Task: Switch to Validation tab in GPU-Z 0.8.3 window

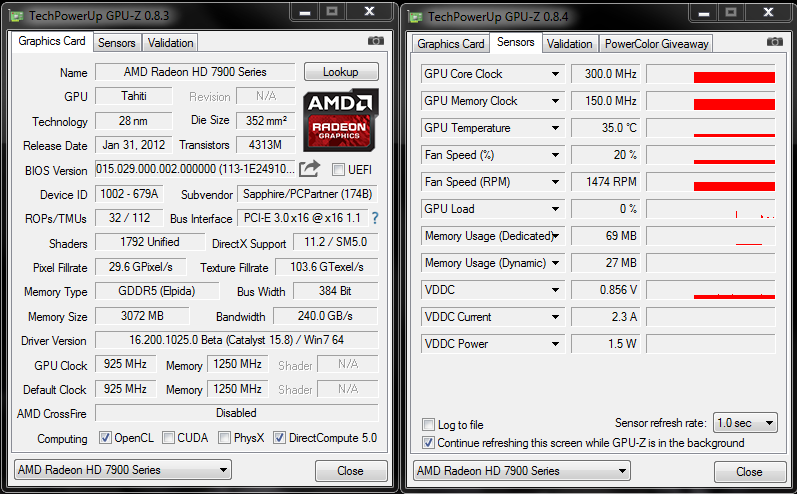Action: (x=170, y=43)
